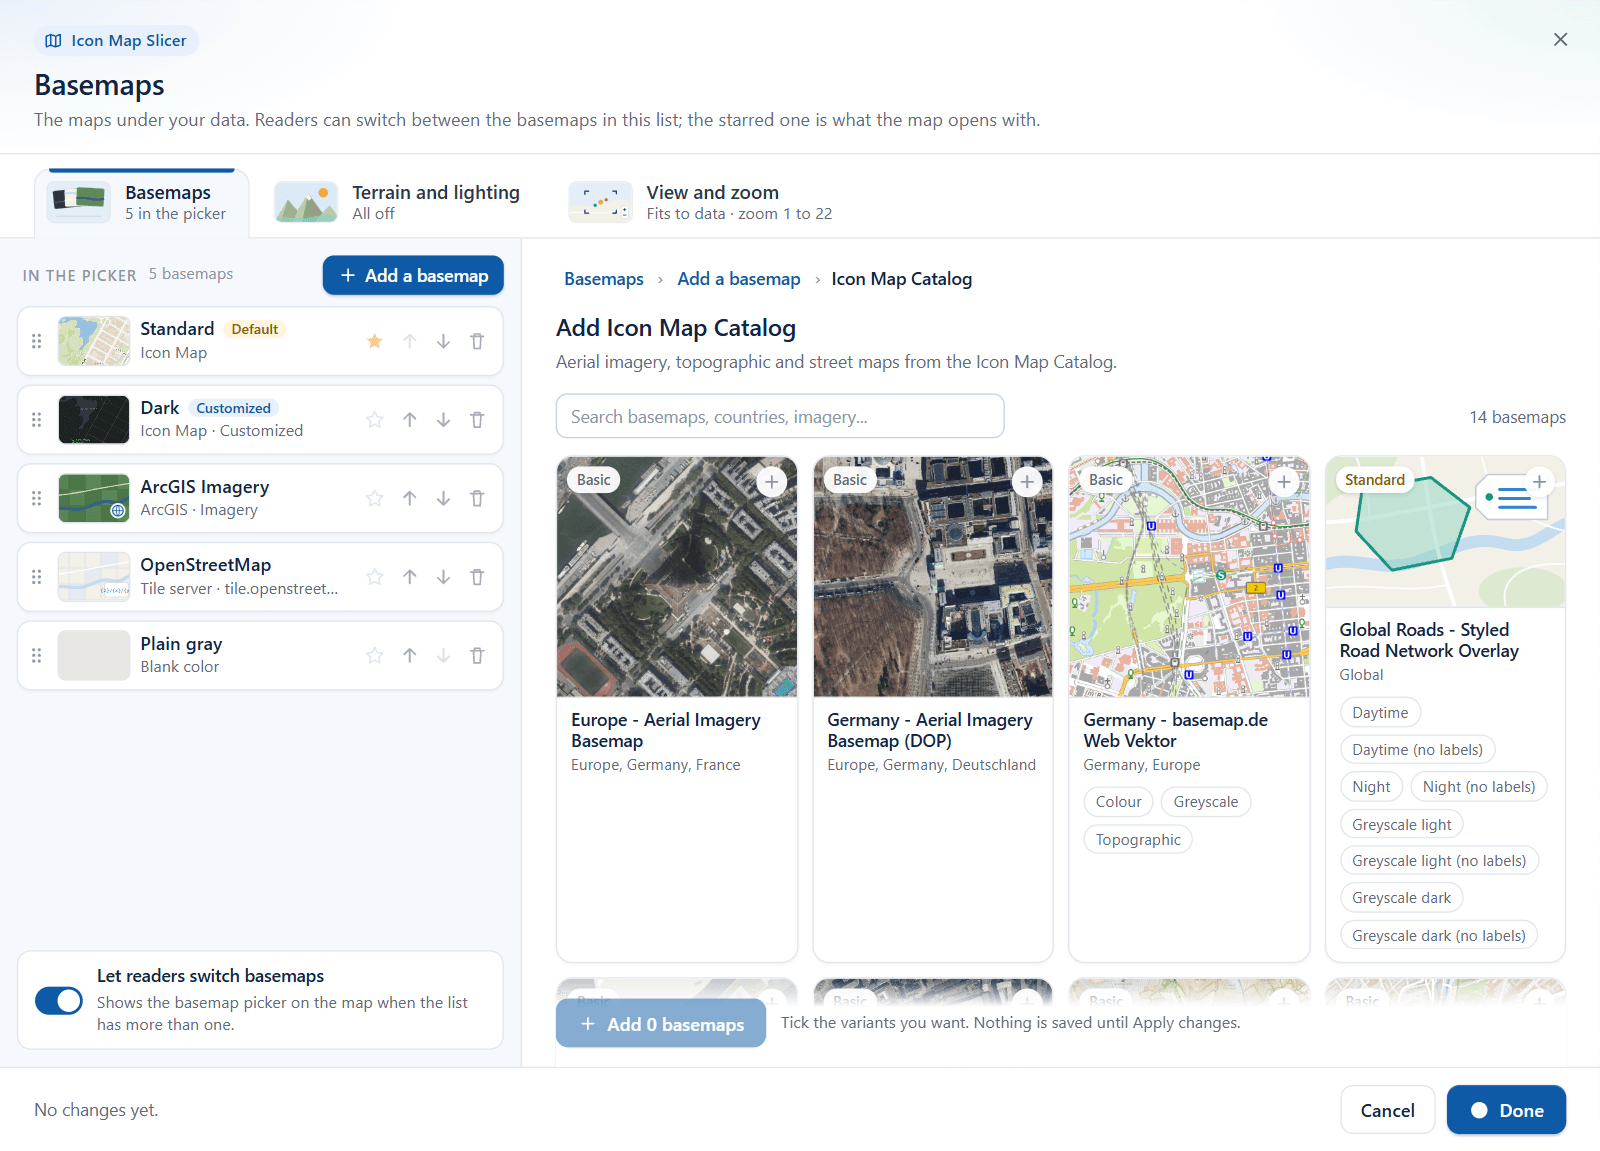
Task: Switch to the Basemaps tab
Action: point(141,203)
